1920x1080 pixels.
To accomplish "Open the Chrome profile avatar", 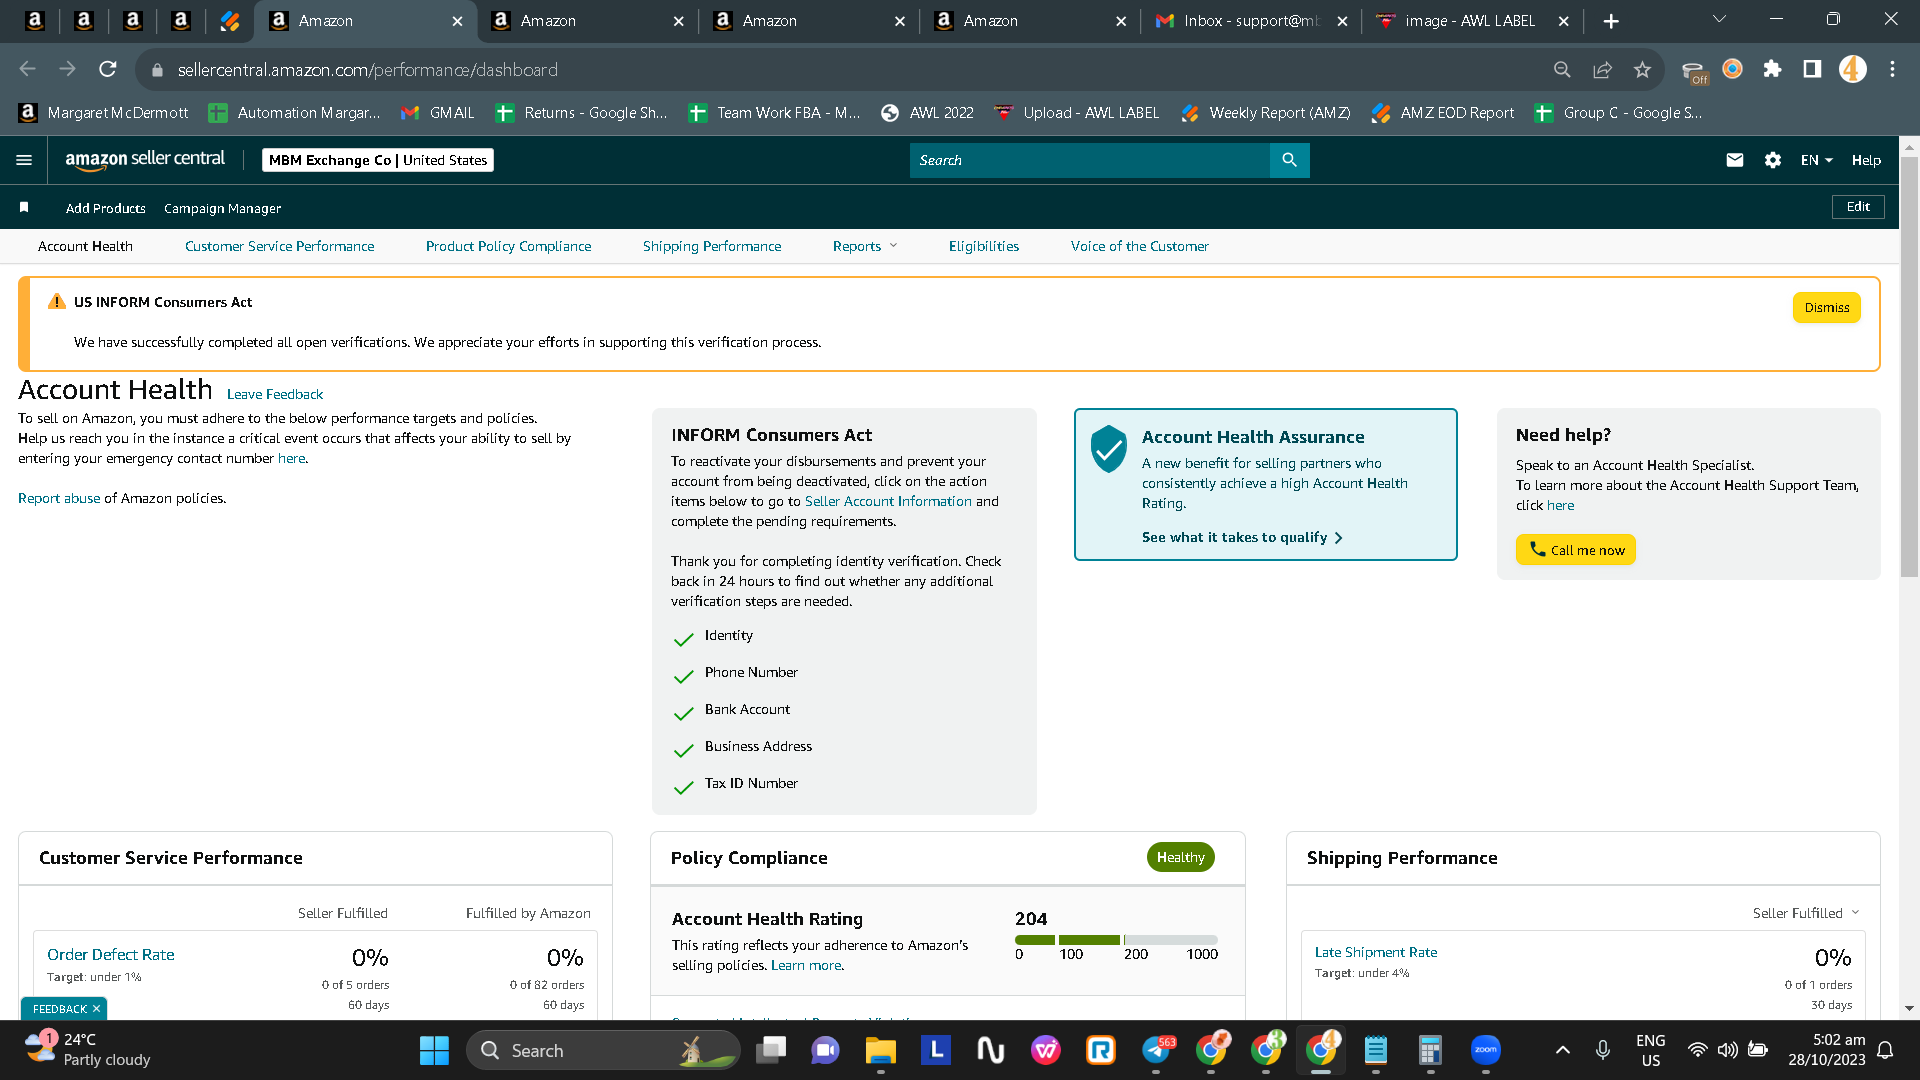I will coord(1852,69).
